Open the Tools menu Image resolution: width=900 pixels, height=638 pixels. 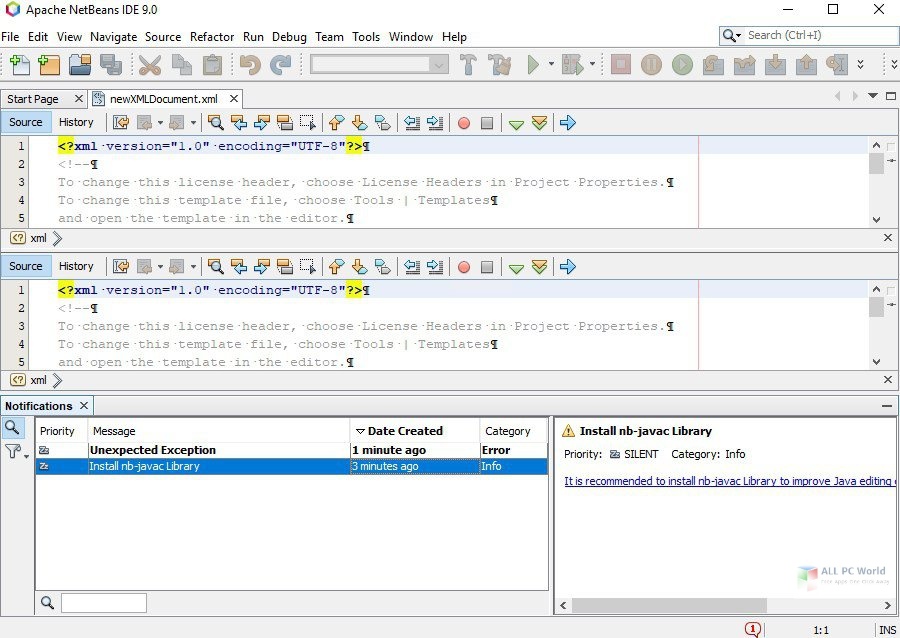[x=366, y=37]
